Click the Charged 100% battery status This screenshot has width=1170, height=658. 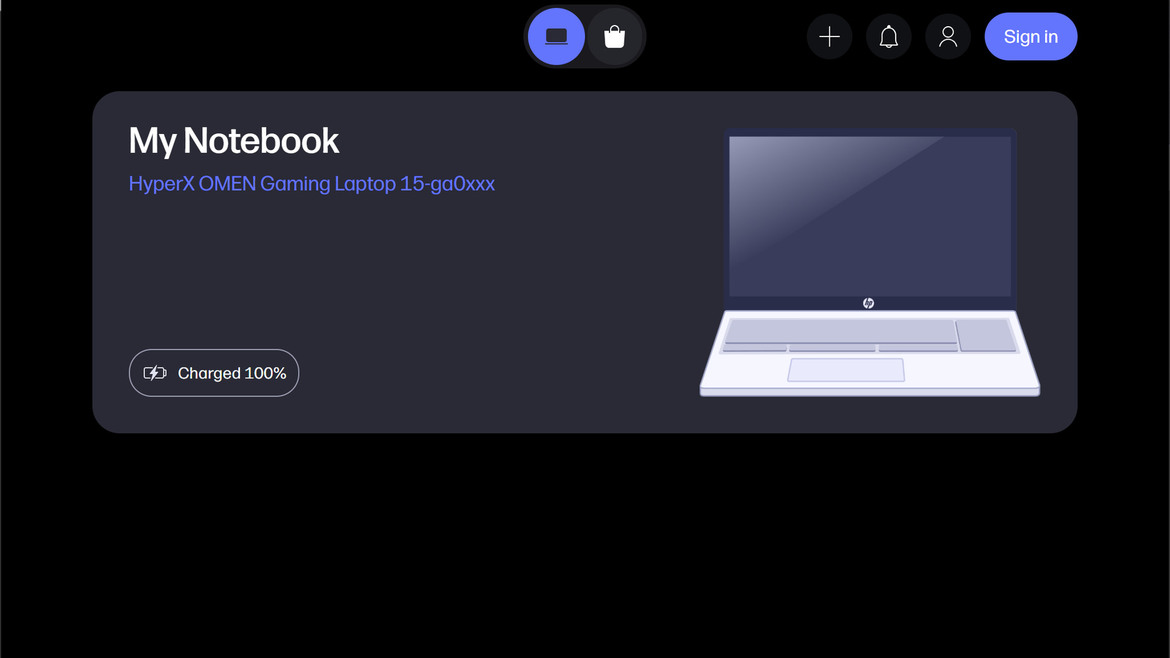tap(213, 373)
